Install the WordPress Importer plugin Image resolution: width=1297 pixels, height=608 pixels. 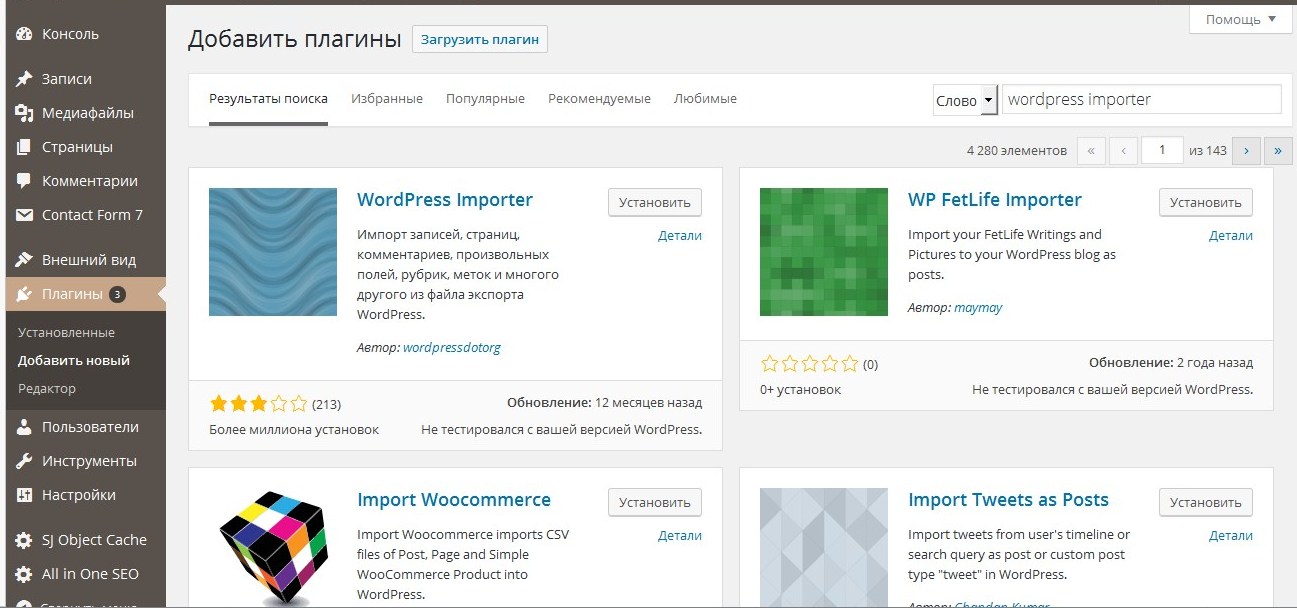tap(655, 202)
